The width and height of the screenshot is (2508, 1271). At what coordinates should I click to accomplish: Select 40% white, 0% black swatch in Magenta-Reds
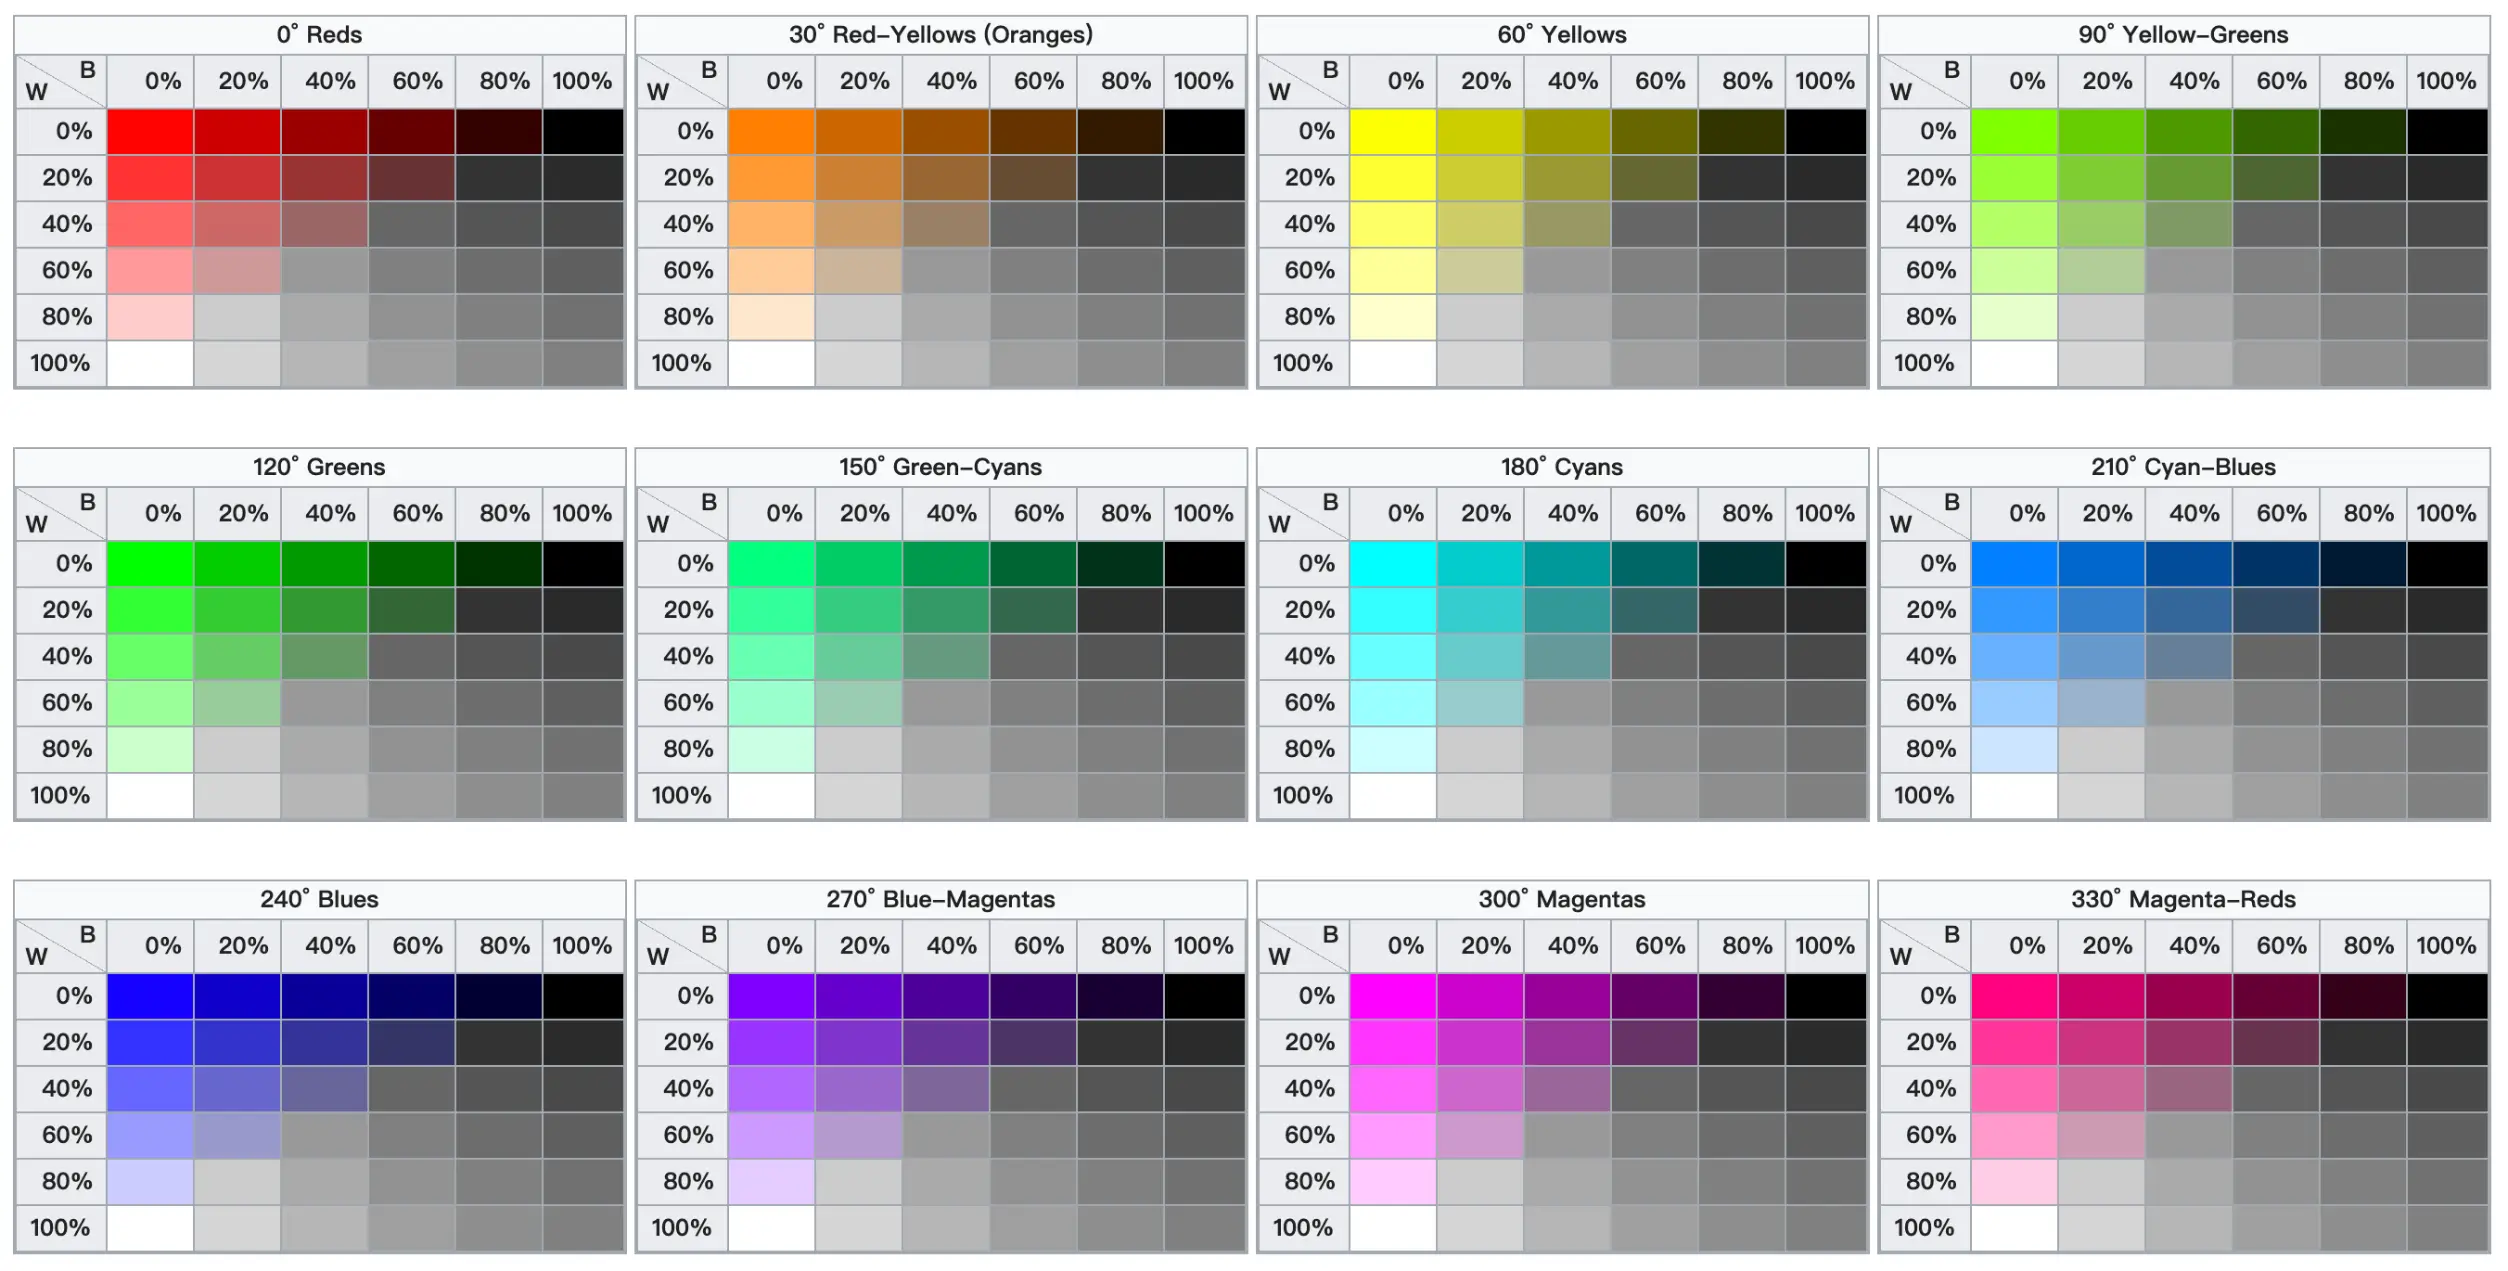click(x=2014, y=1089)
